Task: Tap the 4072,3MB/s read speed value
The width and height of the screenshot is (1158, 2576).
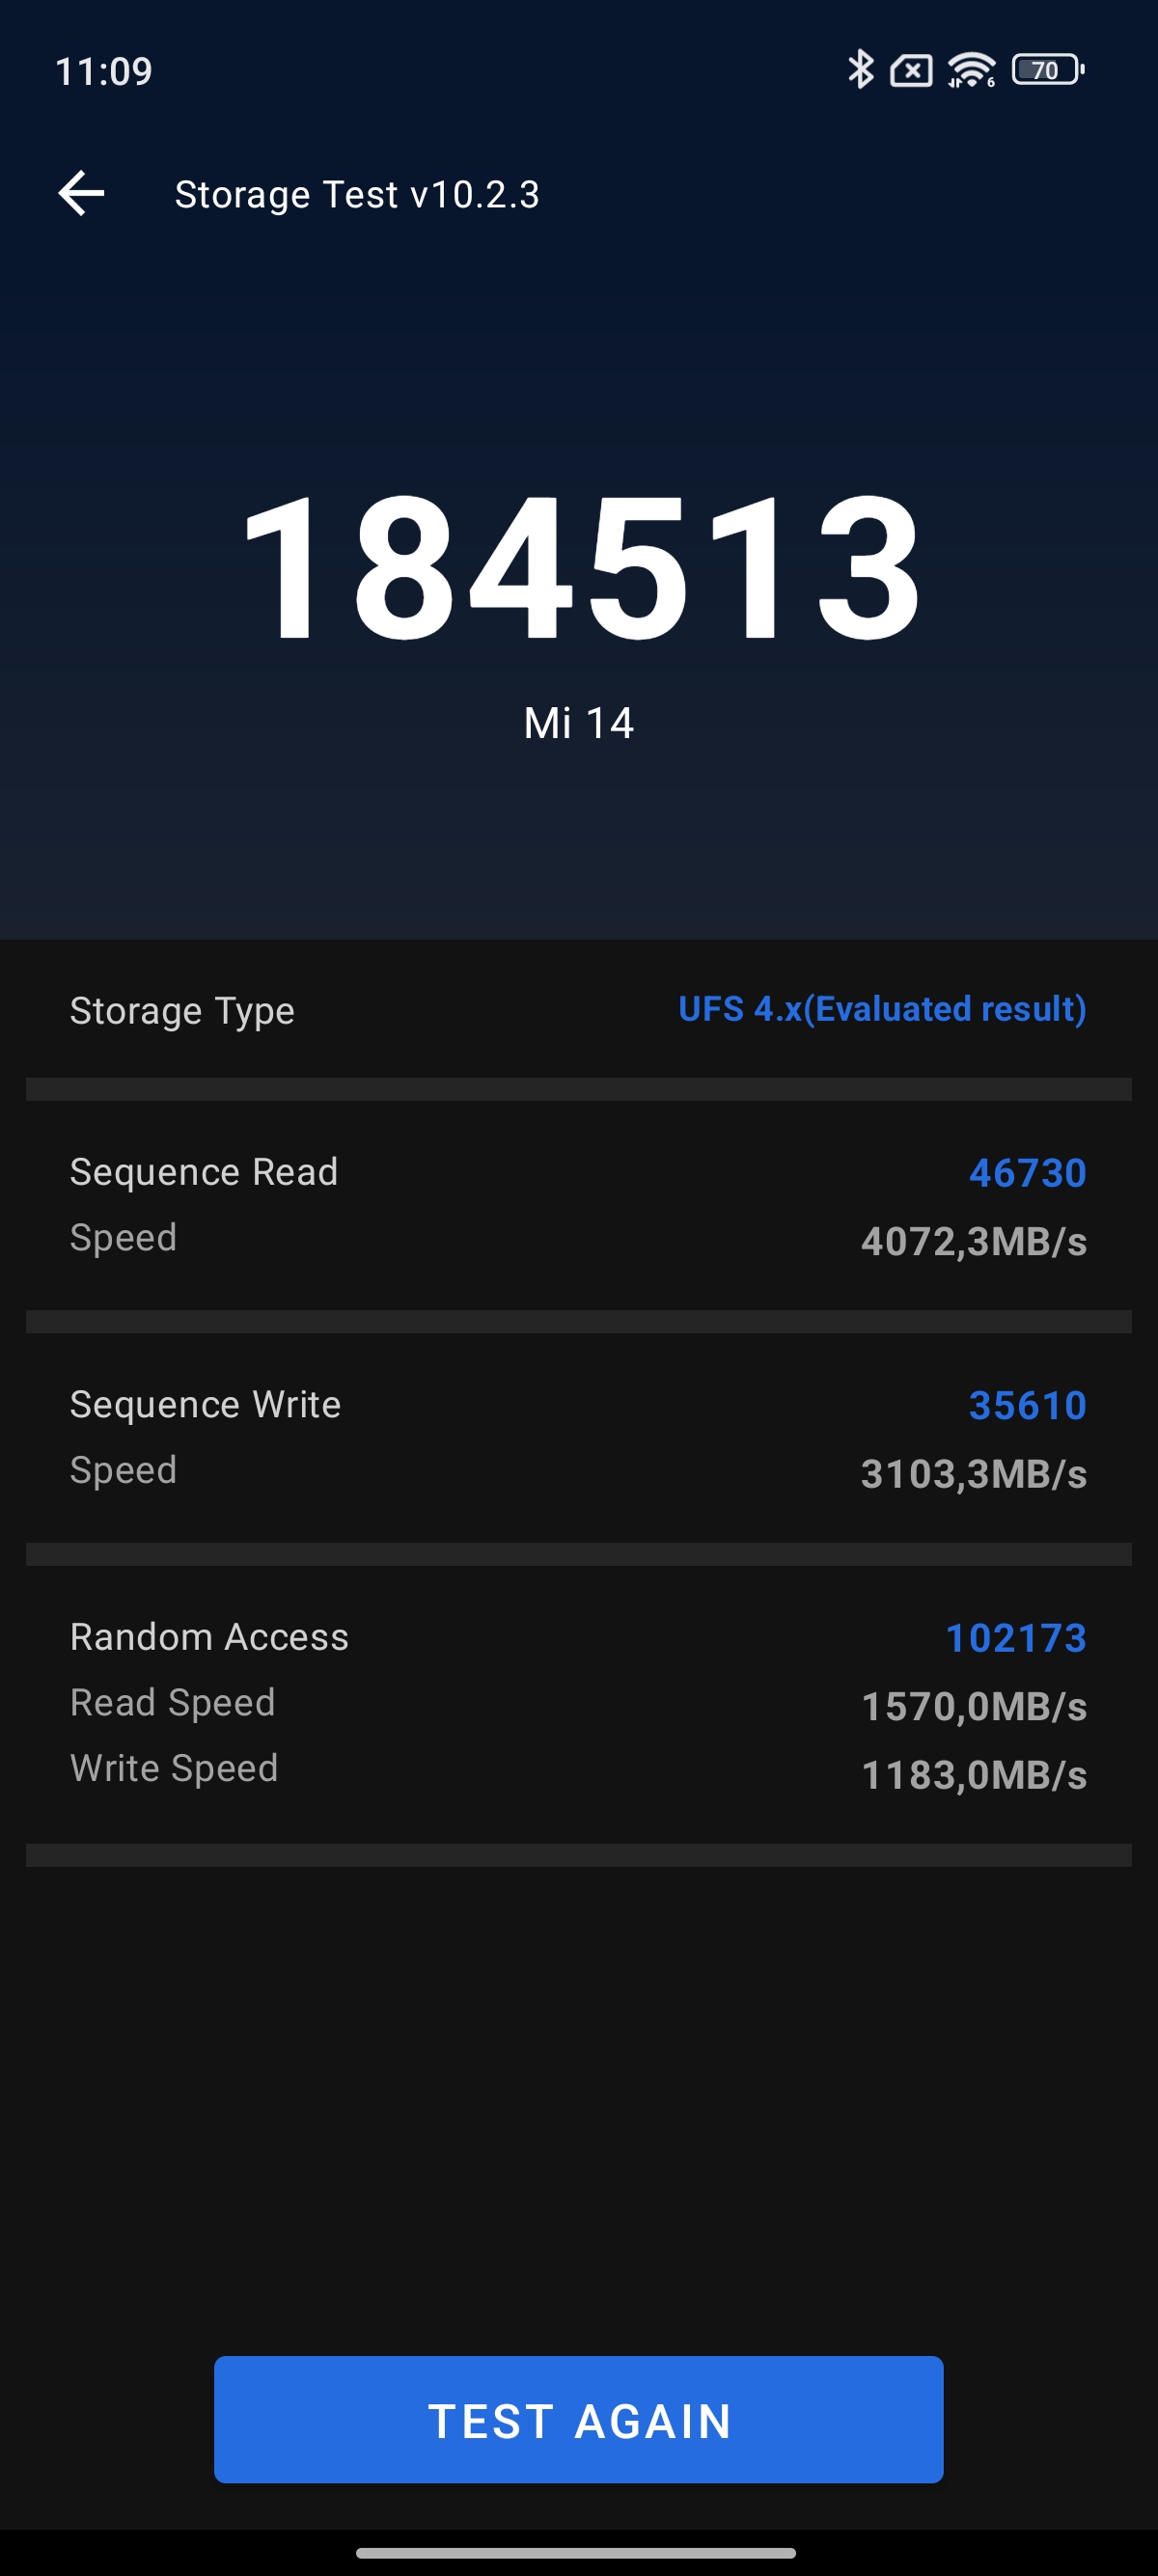Action: click(x=973, y=1242)
